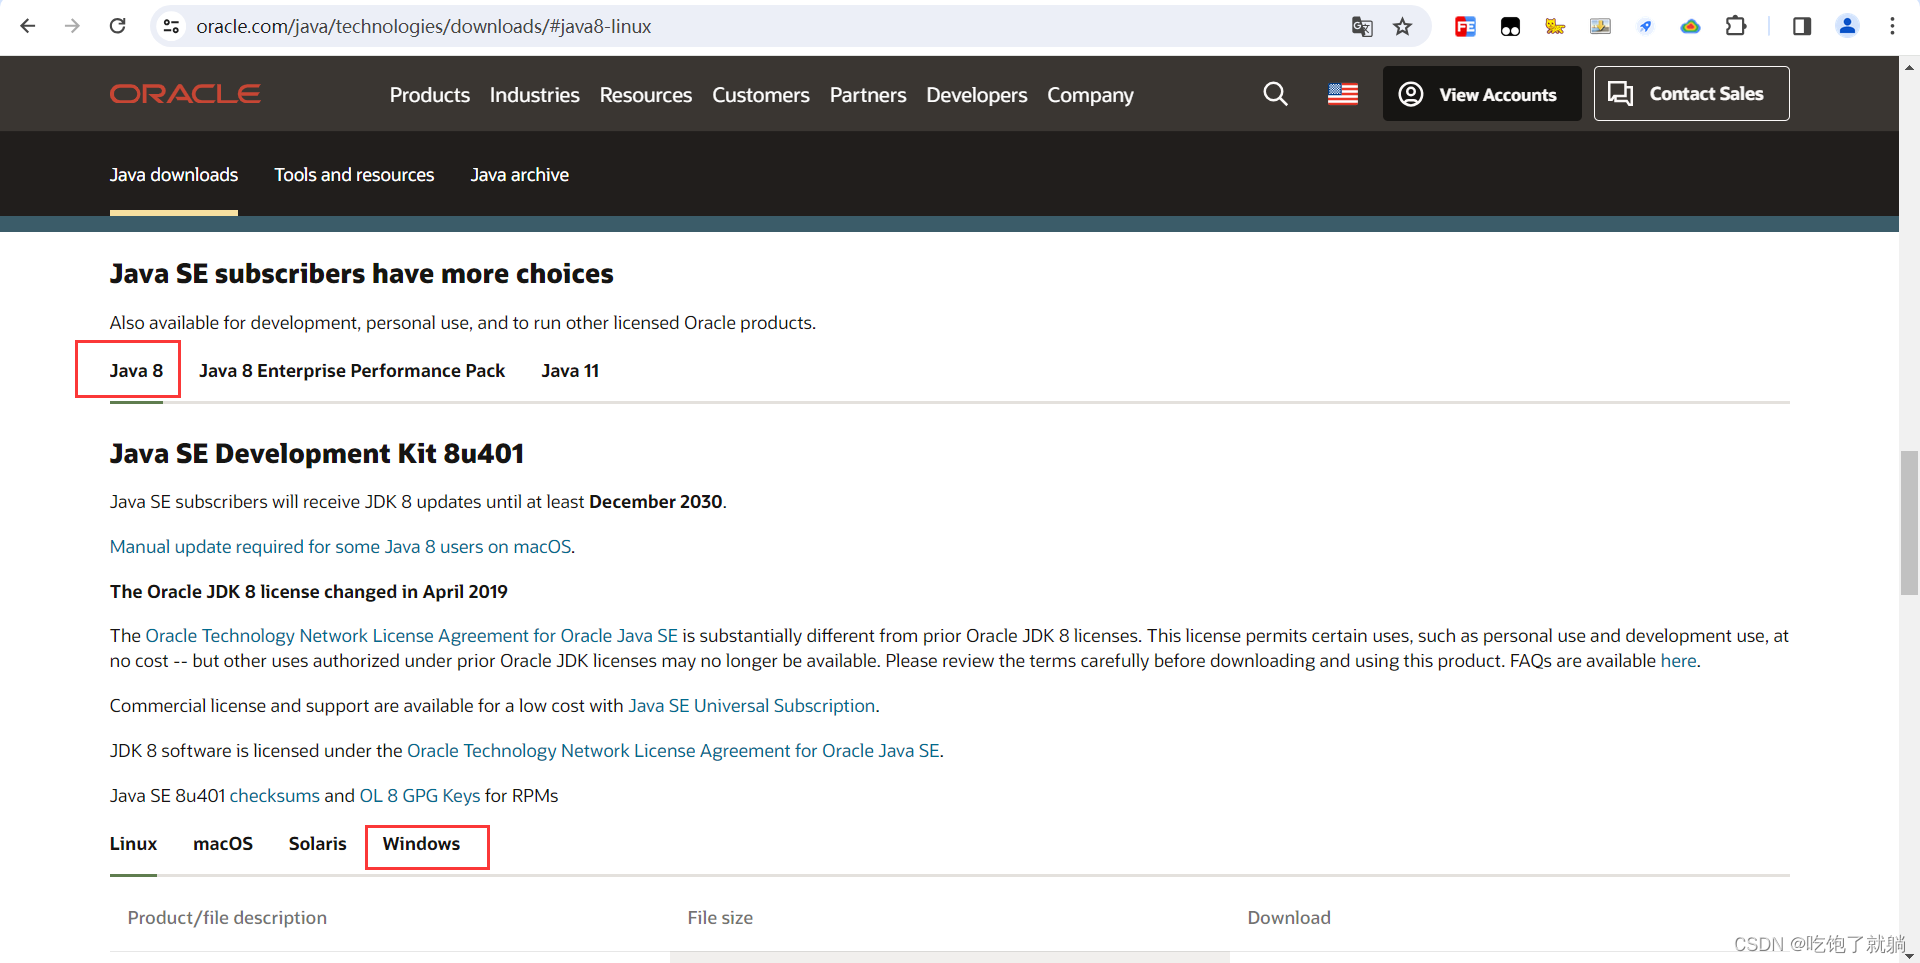This screenshot has width=1920, height=963.
Task: Open the FAQs 'here' link
Action: pos(1678,661)
